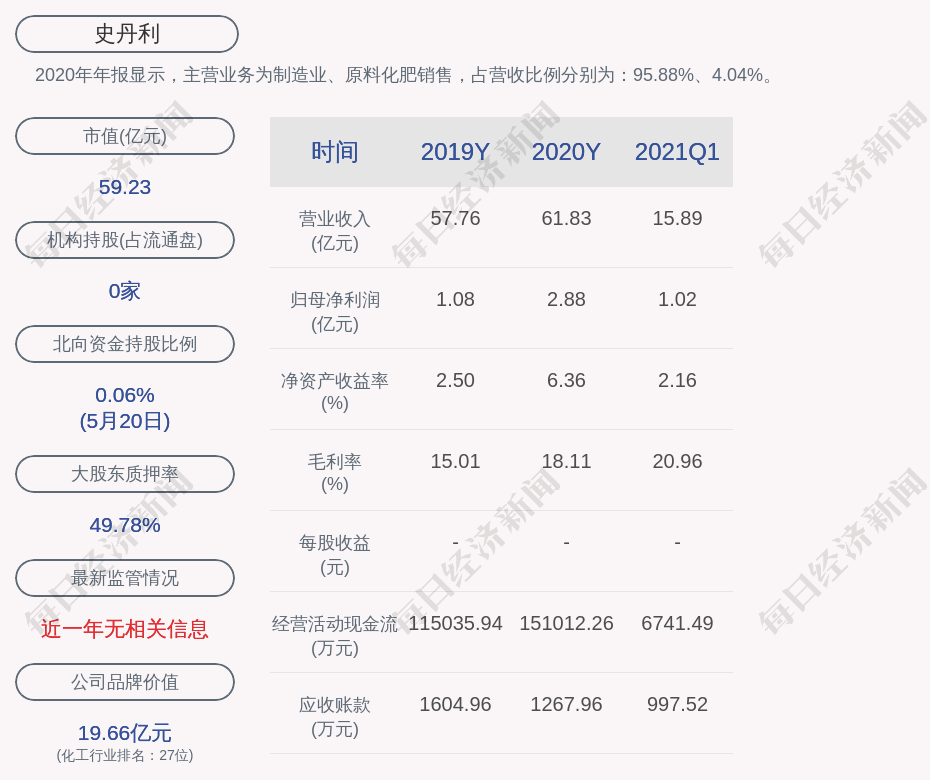The height and width of the screenshot is (780, 930).
Task: Click the red 近一年无相关信息 text
Action: (125, 629)
